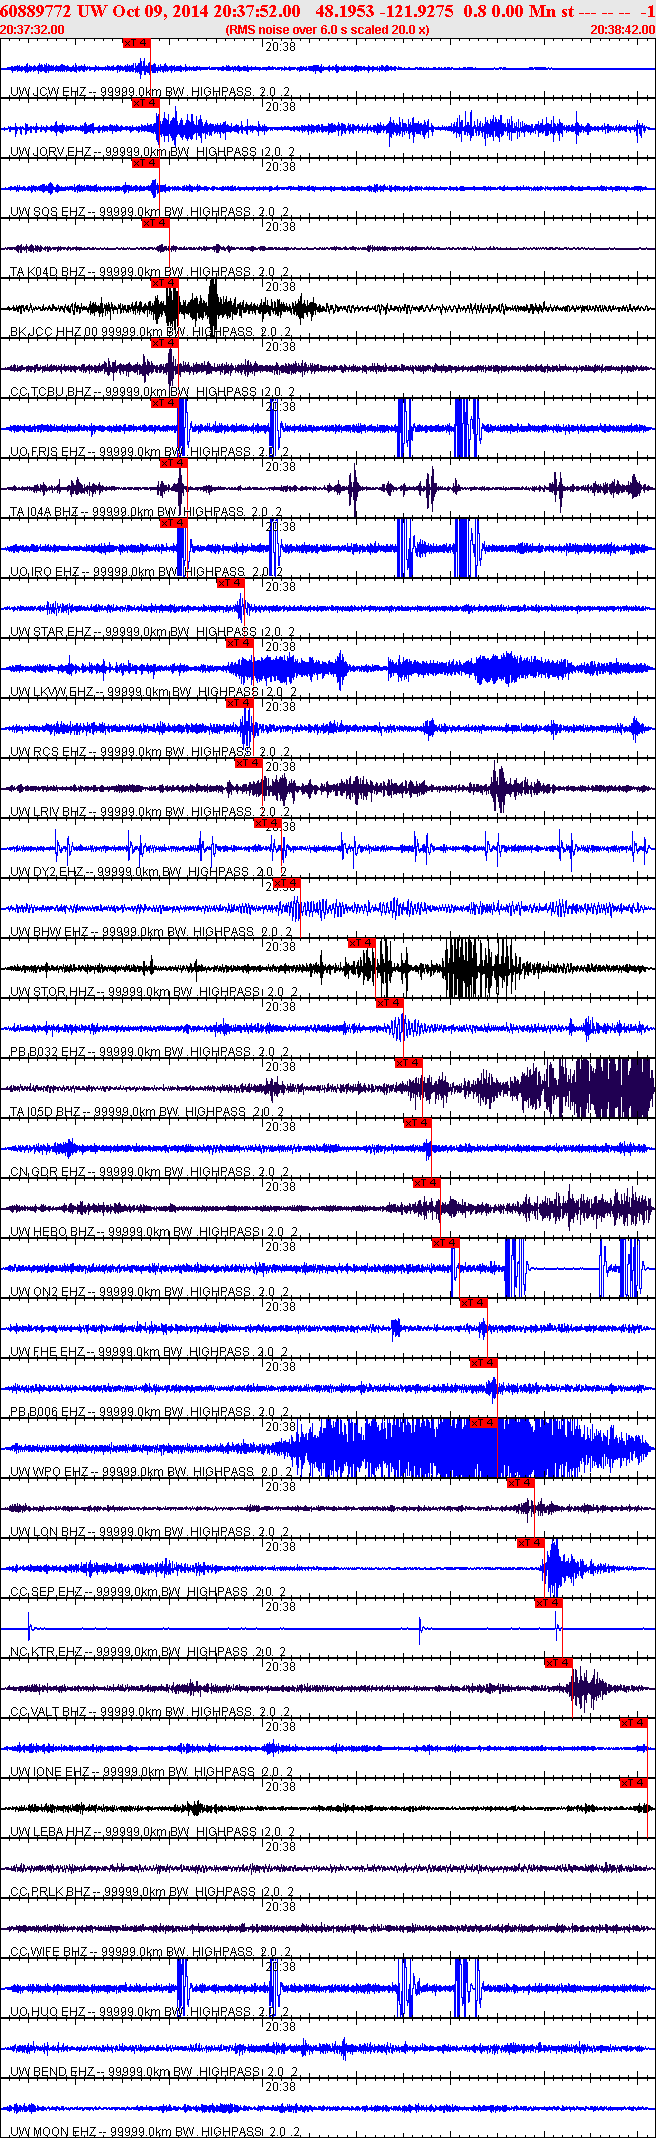Image resolution: width=656 pixels, height=2138 pixels.
Task: Click the red pick flag on CC VALT trace
Action: click(558, 1663)
